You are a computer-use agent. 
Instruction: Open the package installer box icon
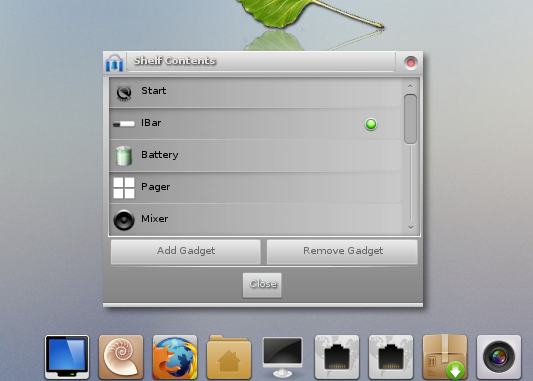(x=445, y=357)
